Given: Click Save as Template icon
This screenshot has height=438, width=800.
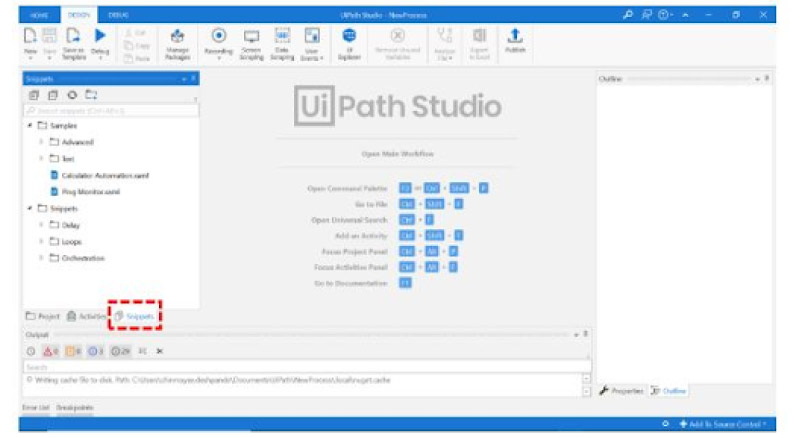Looking at the screenshot, I should tap(73, 43).
